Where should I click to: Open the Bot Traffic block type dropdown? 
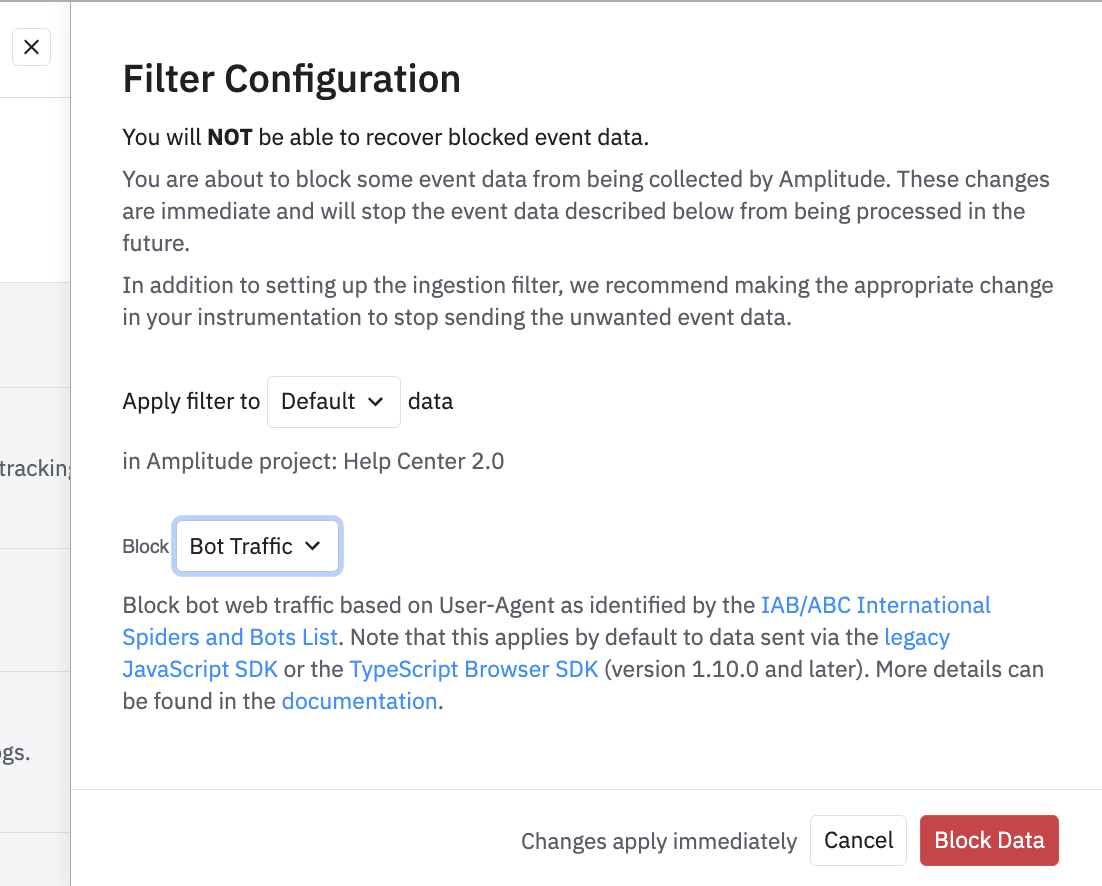(256, 546)
